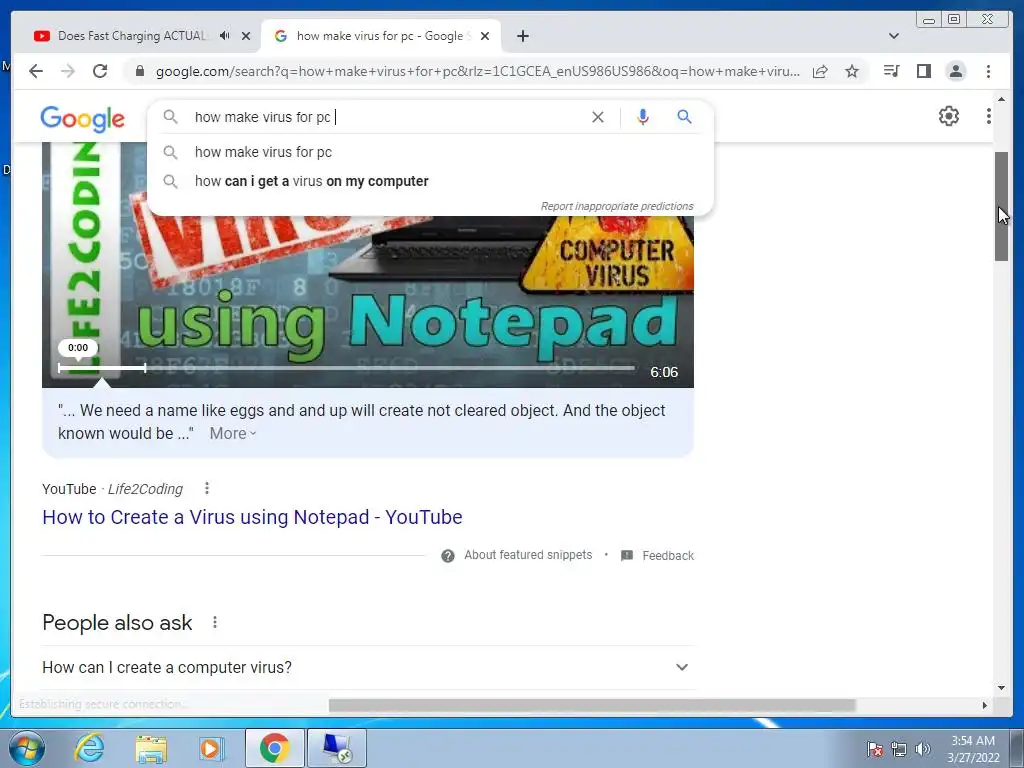Click the network tray icon
The height and width of the screenshot is (768, 1024).
(899, 749)
